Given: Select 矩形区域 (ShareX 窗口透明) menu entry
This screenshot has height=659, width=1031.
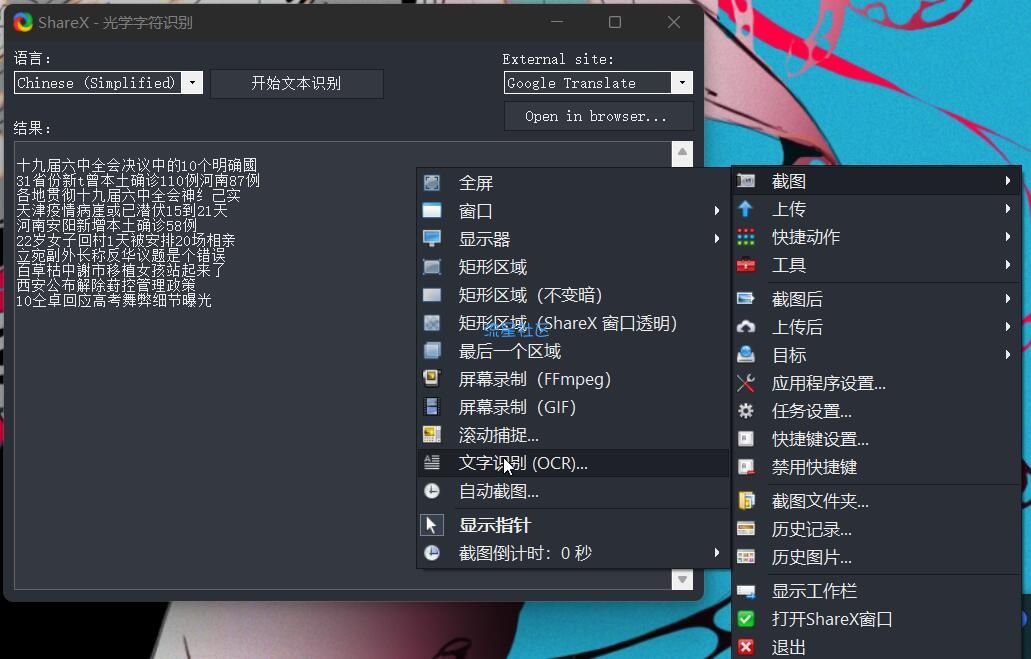Looking at the screenshot, I should point(573,323).
